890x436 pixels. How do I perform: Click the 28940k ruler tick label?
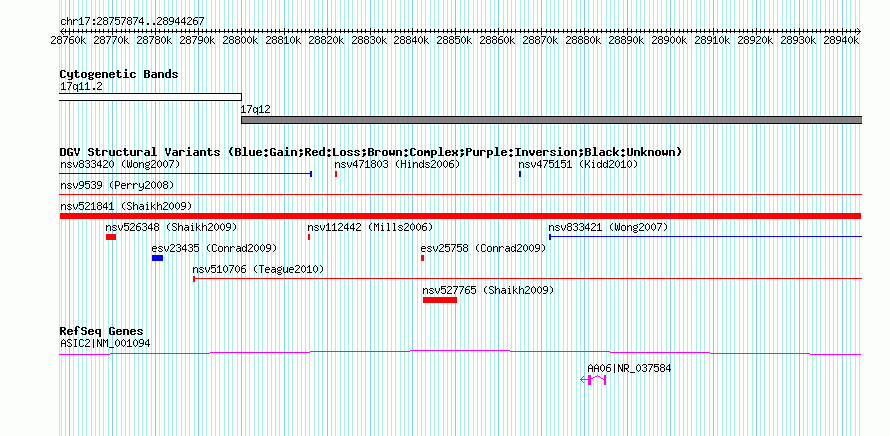(x=841, y=40)
